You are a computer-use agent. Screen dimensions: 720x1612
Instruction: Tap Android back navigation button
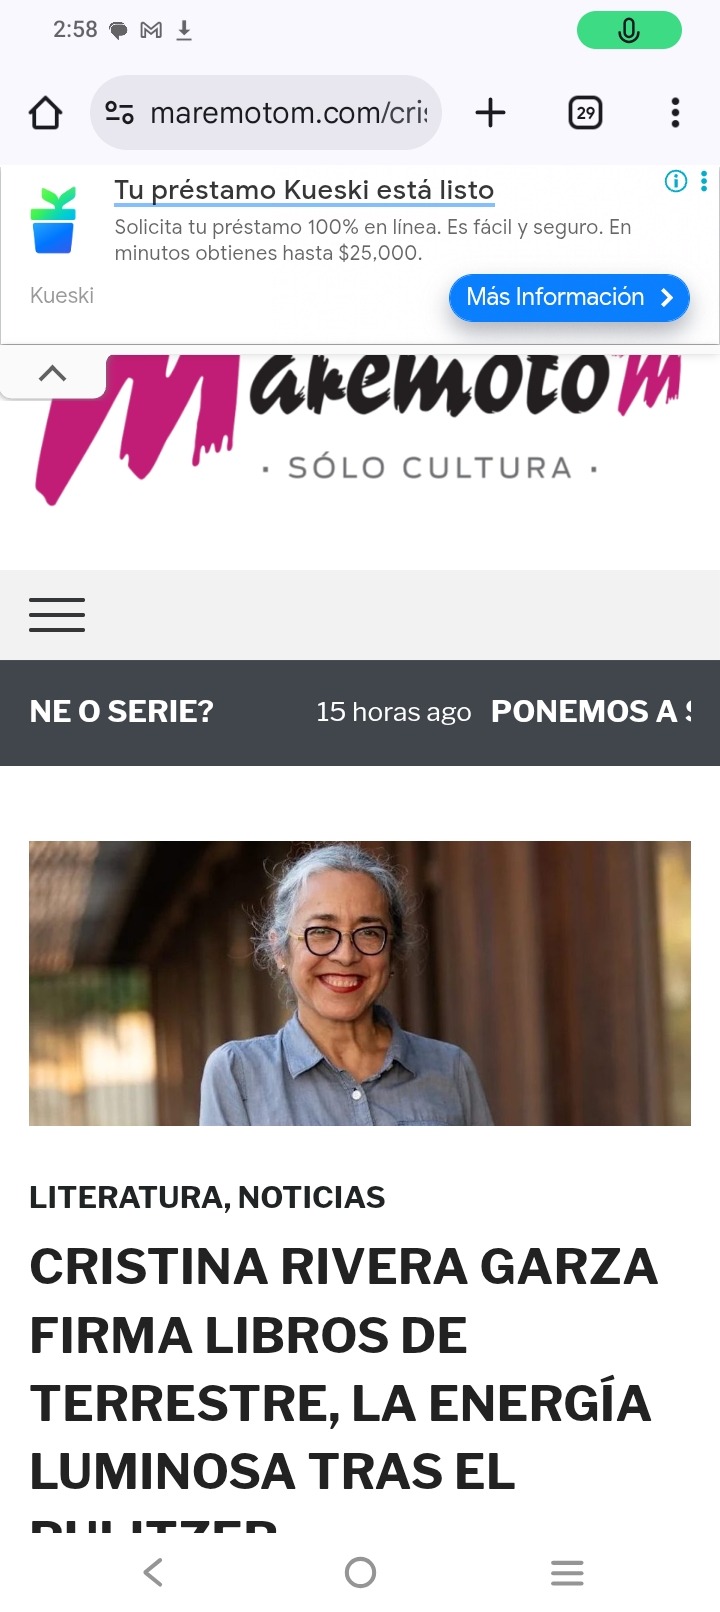[153, 1572]
